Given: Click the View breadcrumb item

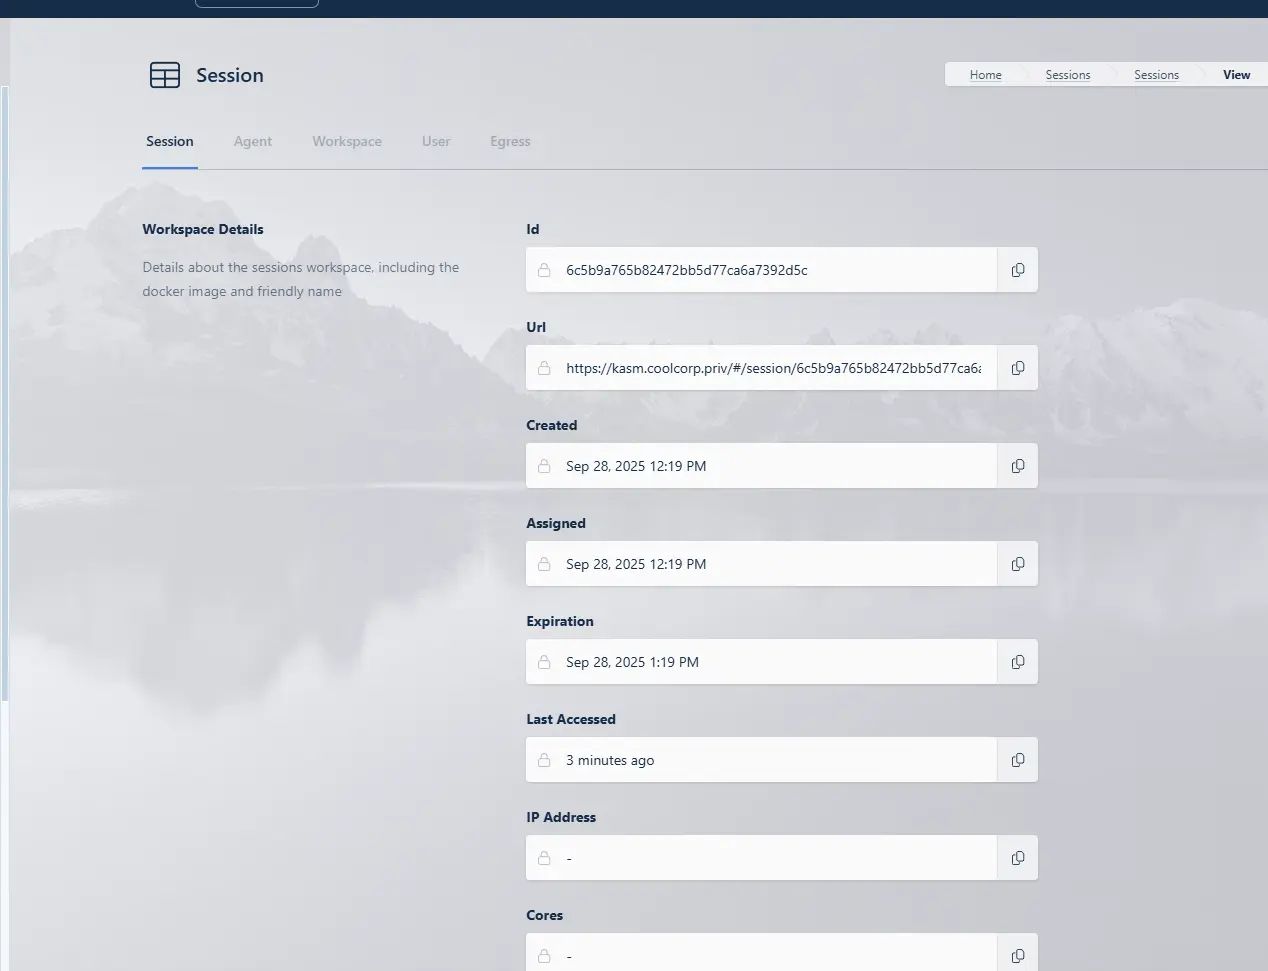Looking at the screenshot, I should [1236, 75].
